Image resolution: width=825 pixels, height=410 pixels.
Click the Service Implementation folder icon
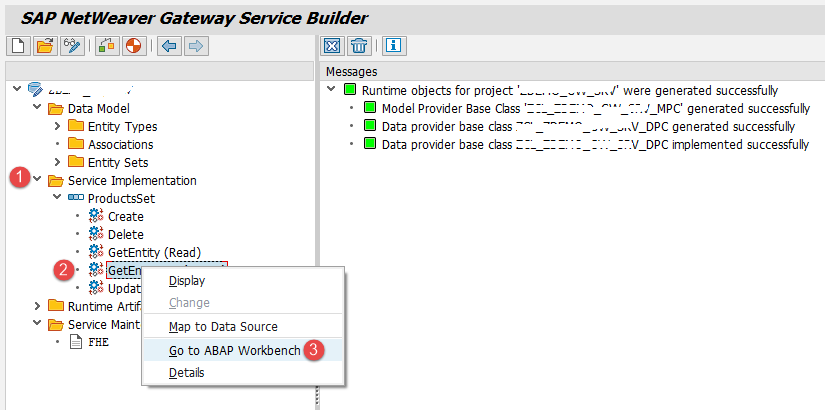56,181
